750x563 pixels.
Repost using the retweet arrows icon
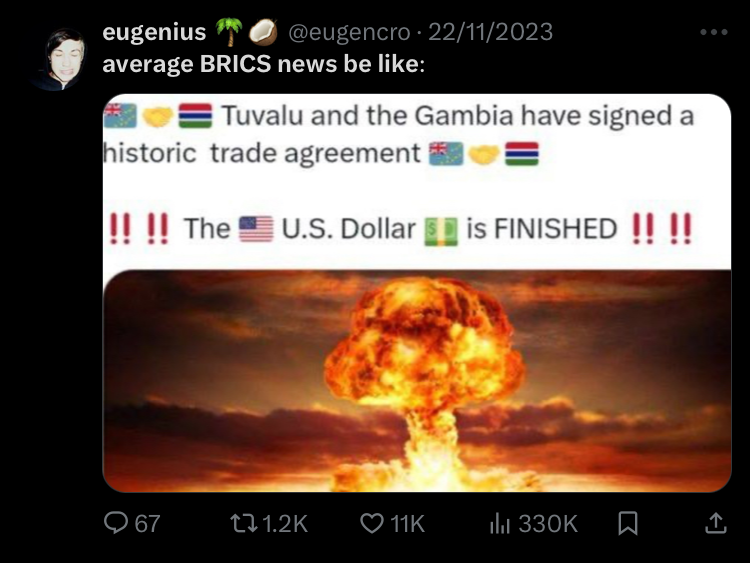coord(244,523)
